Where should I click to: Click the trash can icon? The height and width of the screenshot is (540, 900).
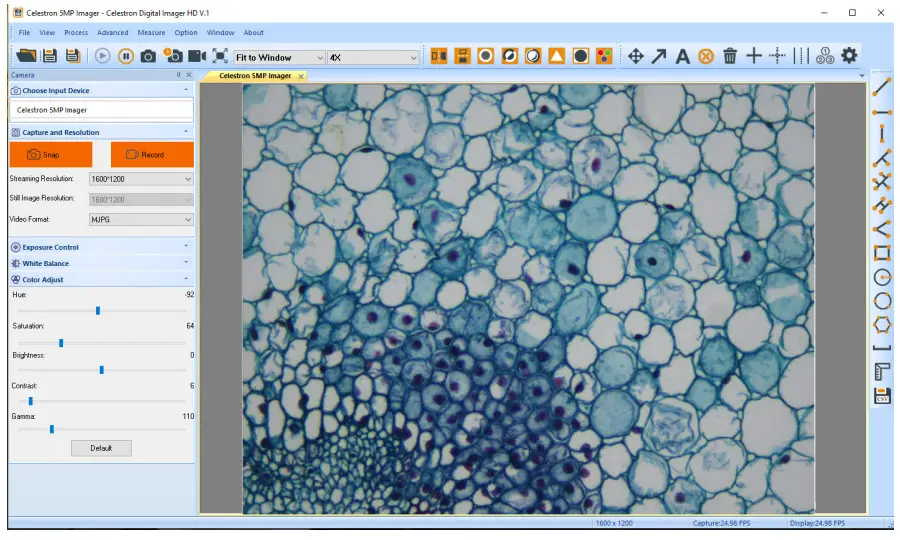coord(730,56)
